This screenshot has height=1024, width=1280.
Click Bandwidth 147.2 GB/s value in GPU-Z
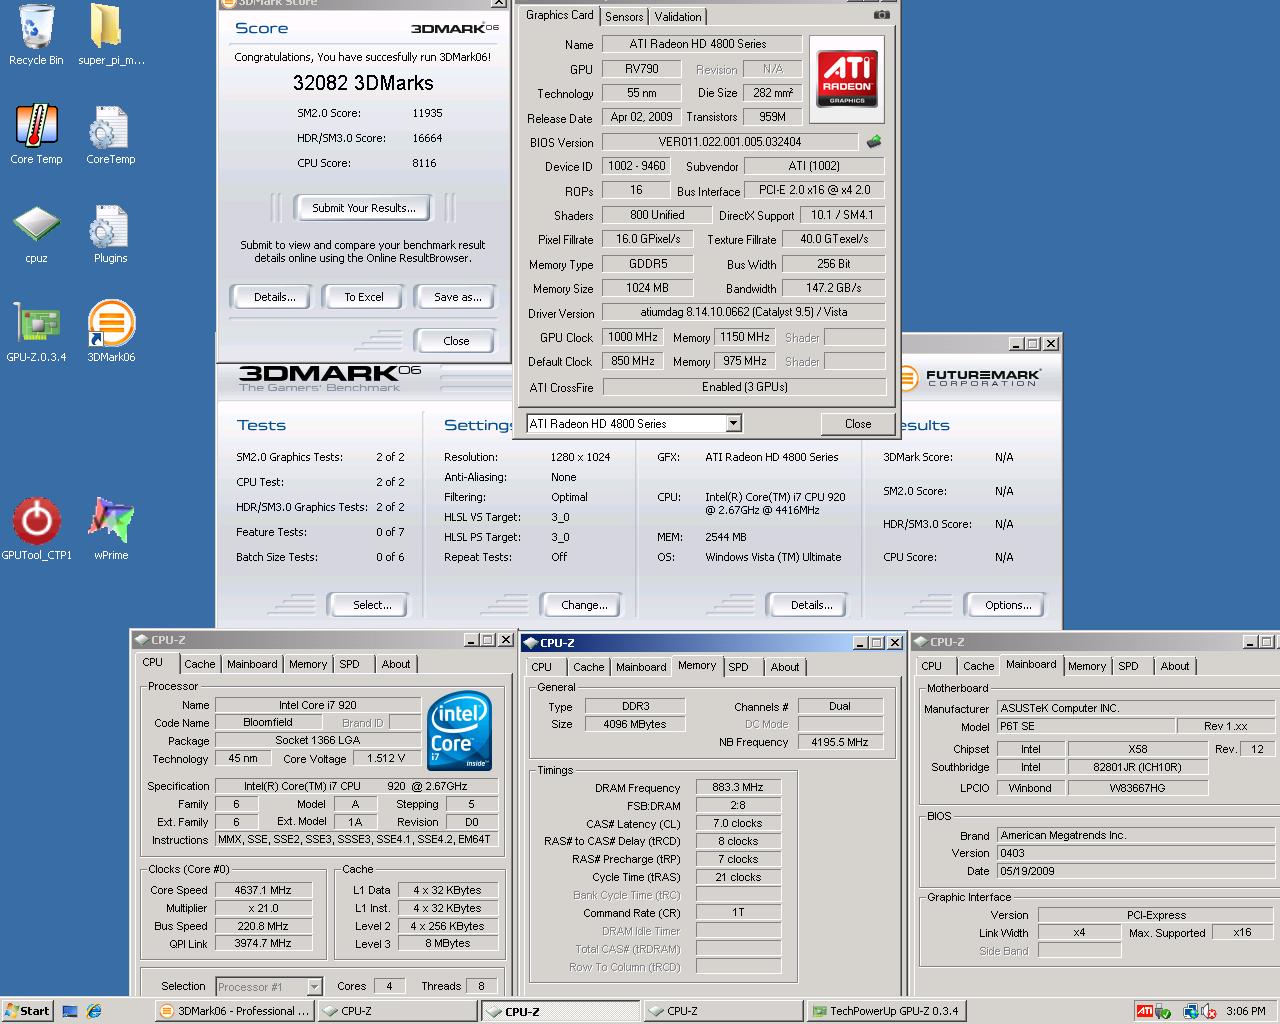[x=833, y=289]
